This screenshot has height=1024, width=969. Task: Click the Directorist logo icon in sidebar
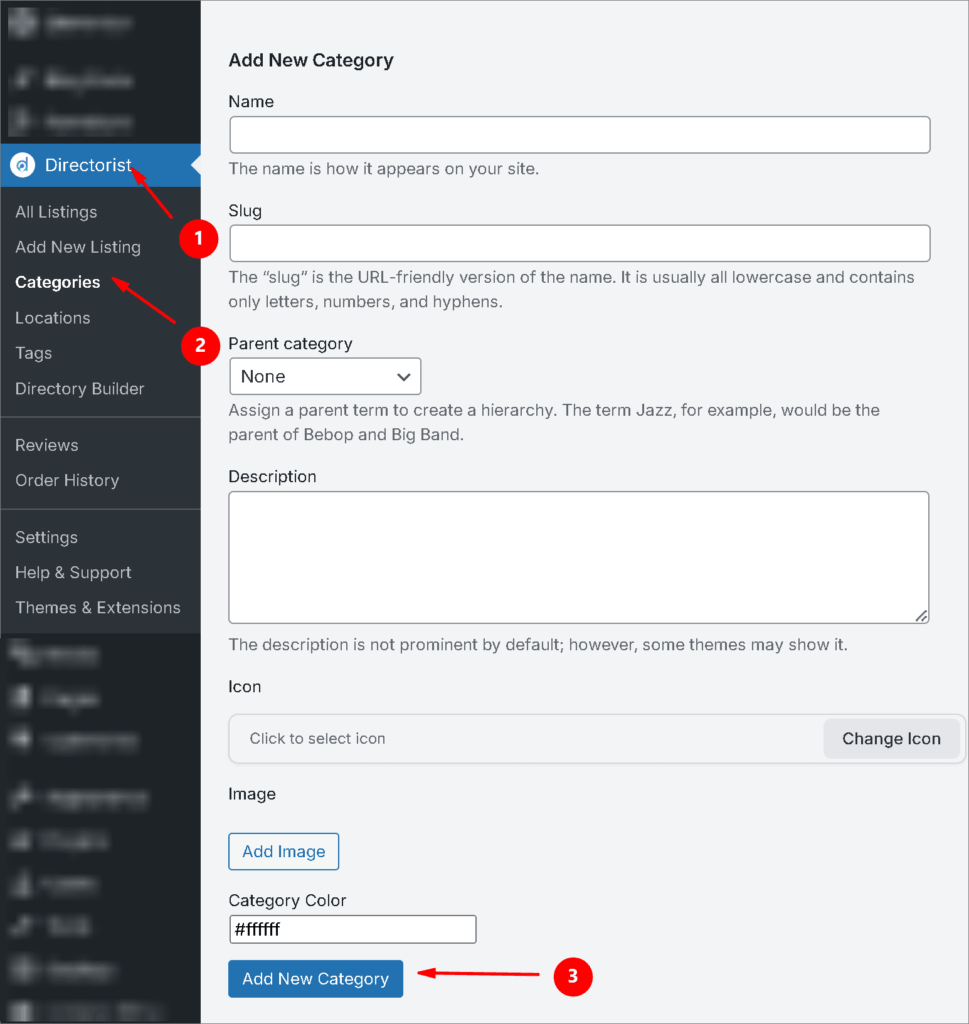pyautogui.click(x=23, y=166)
